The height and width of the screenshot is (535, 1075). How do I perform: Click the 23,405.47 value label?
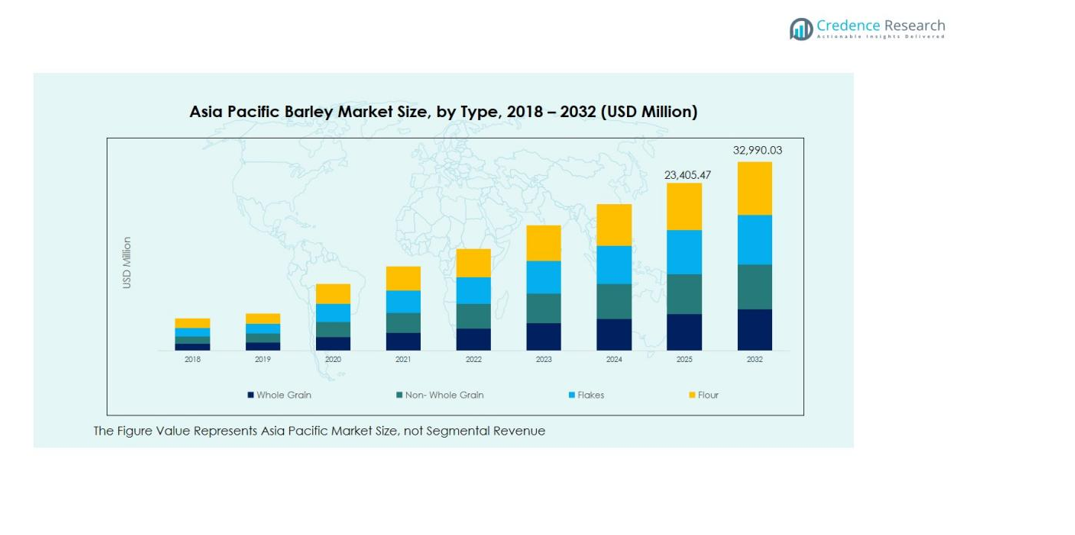[x=687, y=175]
